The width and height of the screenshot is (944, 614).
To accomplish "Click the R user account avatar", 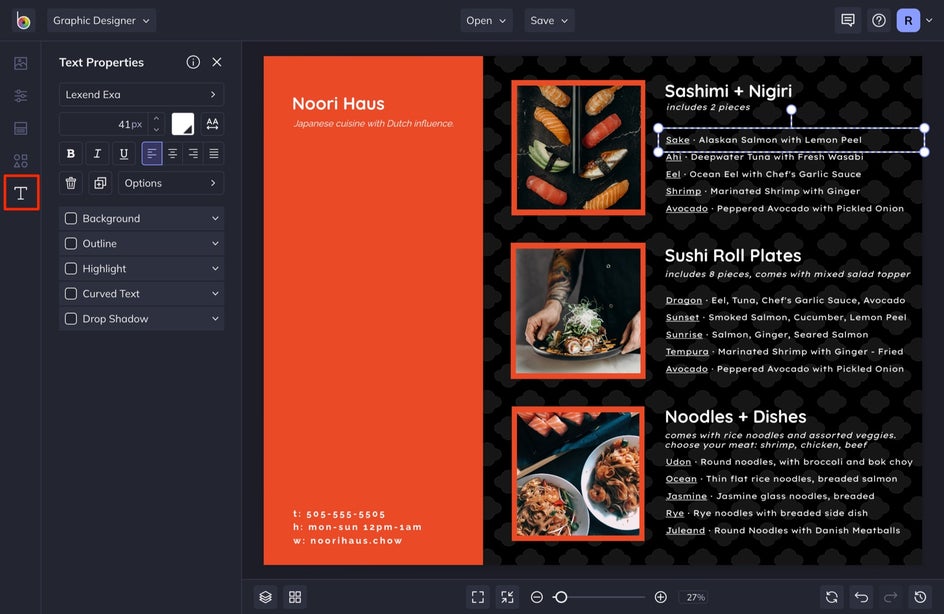I will pos(908,20).
